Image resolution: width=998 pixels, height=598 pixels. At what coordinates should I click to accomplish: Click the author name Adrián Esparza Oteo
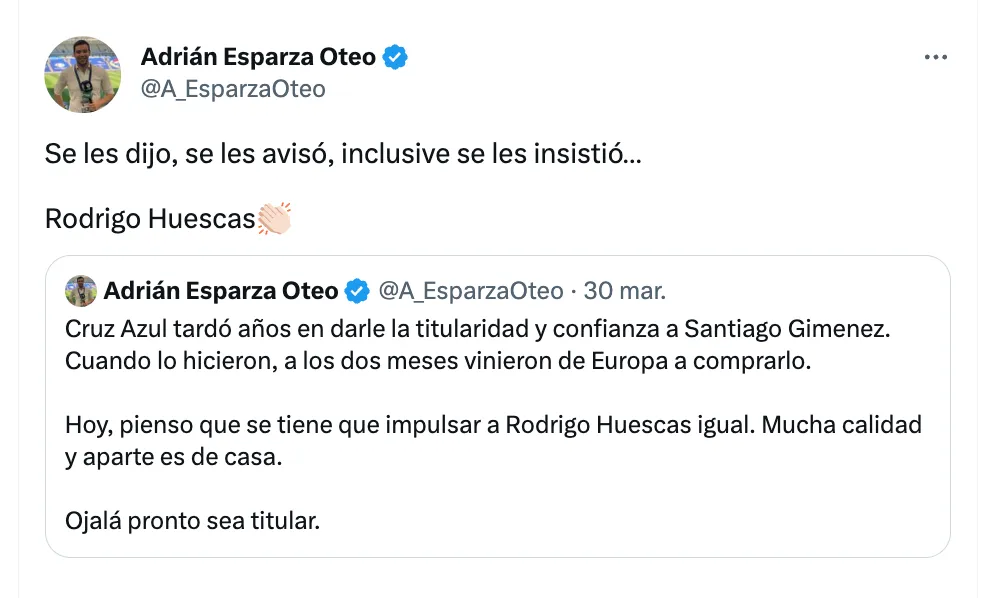pos(260,57)
